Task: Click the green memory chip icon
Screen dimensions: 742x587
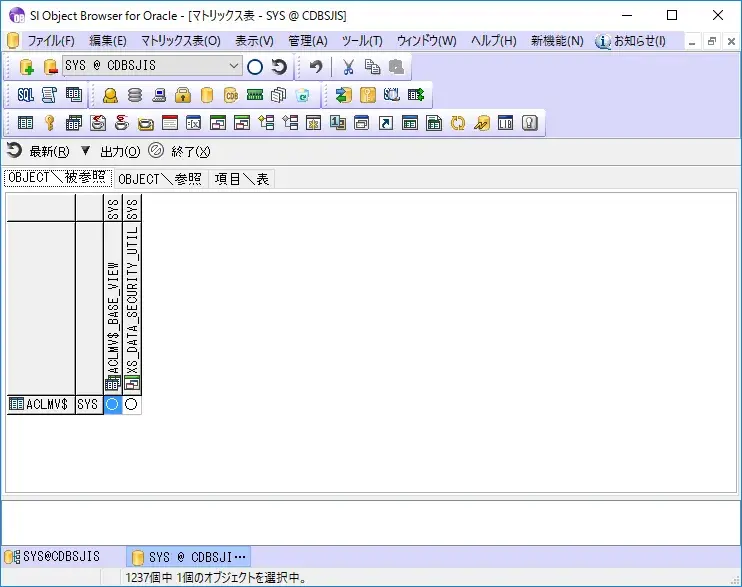Action: click(x=255, y=96)
